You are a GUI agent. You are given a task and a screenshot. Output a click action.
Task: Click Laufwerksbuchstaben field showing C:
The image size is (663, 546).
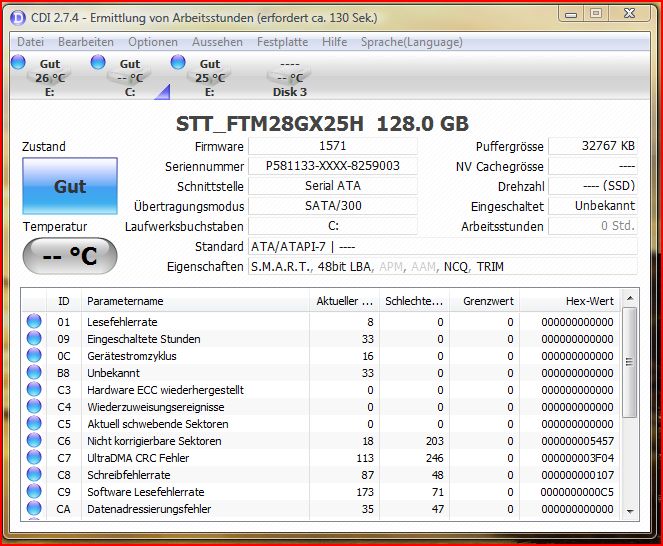(x=333, y=226)
